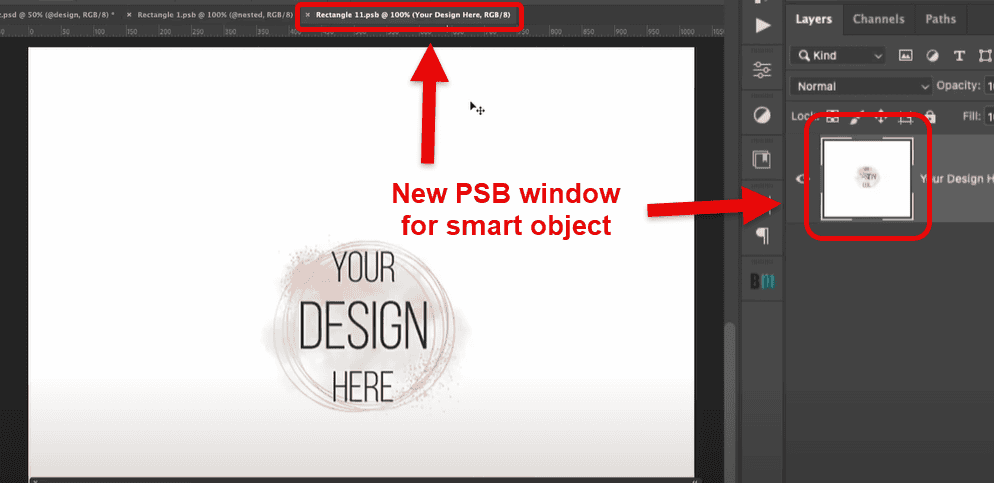
Task: Open the Normal blend mode dropdown
Action: coord(861,86)
